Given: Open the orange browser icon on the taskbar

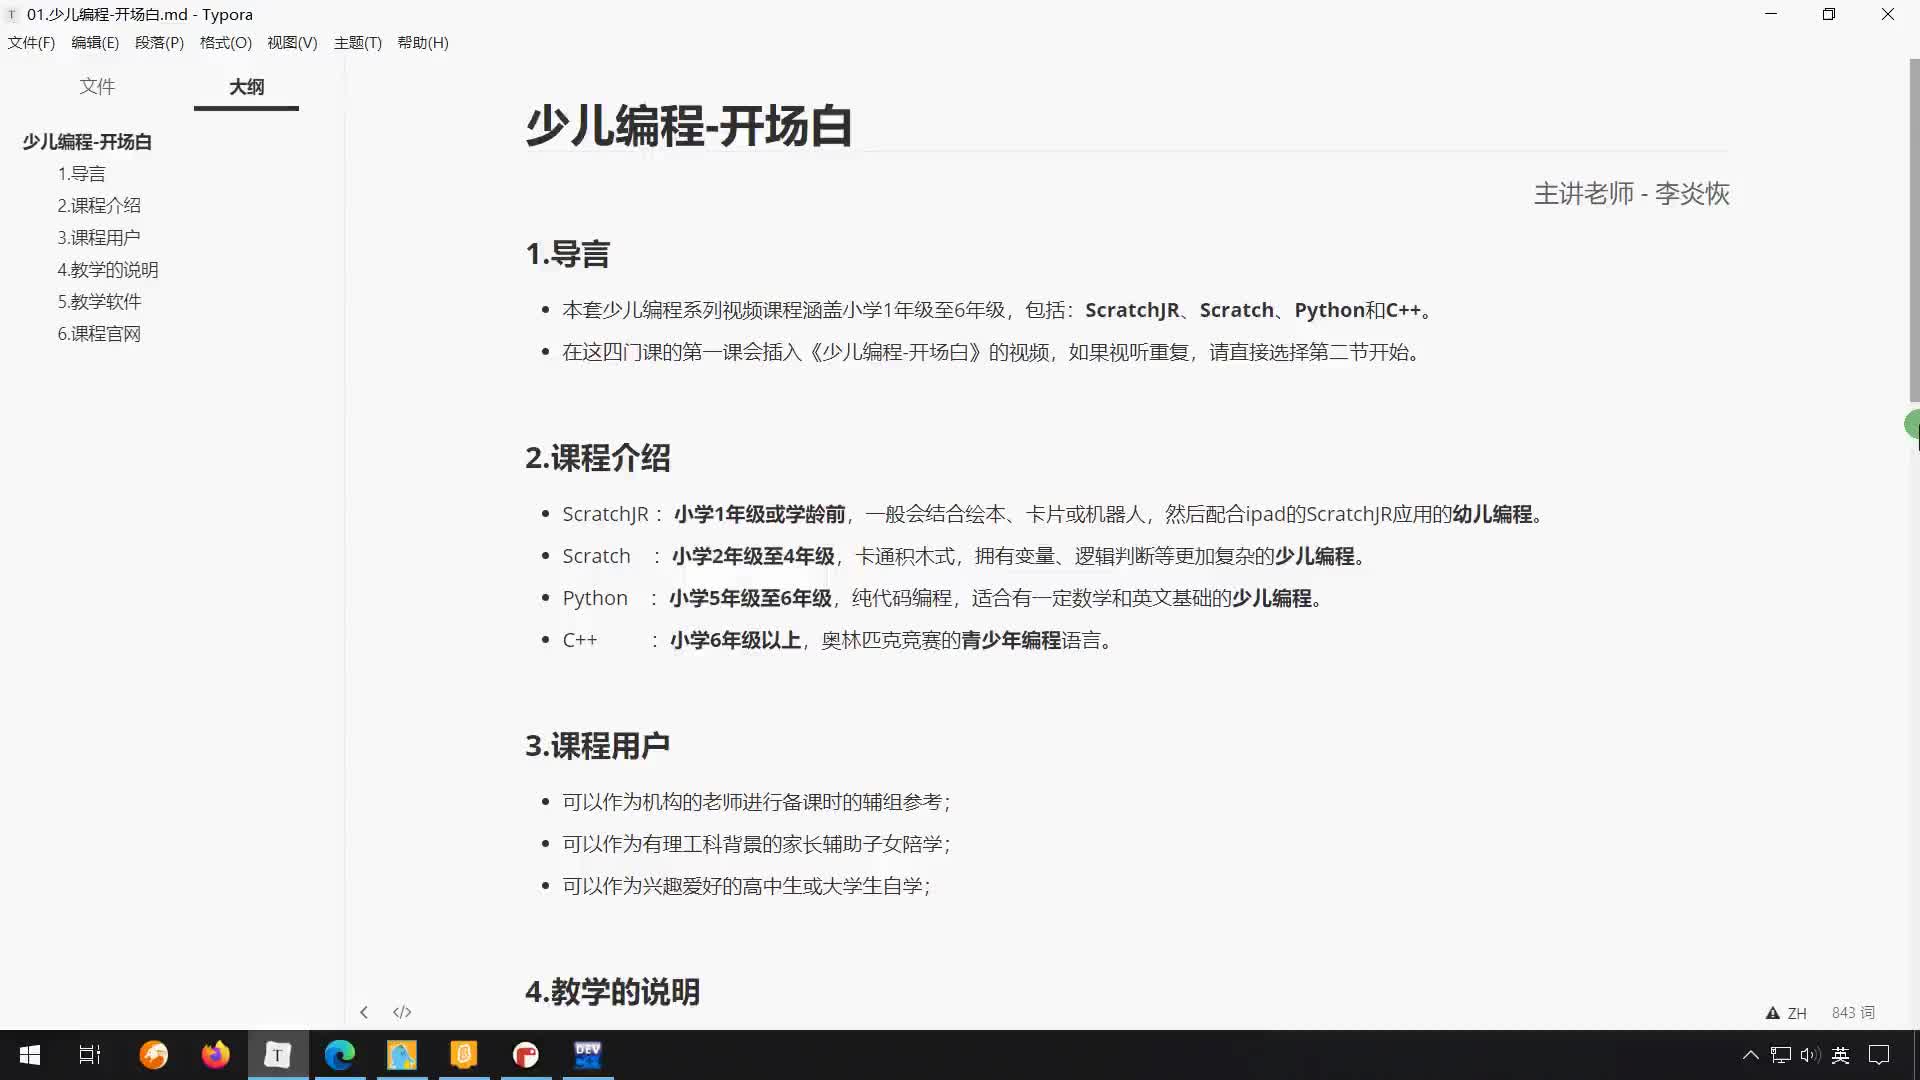Looking at the screenshot, I should pyautogui.click(x=153, y=1055).
